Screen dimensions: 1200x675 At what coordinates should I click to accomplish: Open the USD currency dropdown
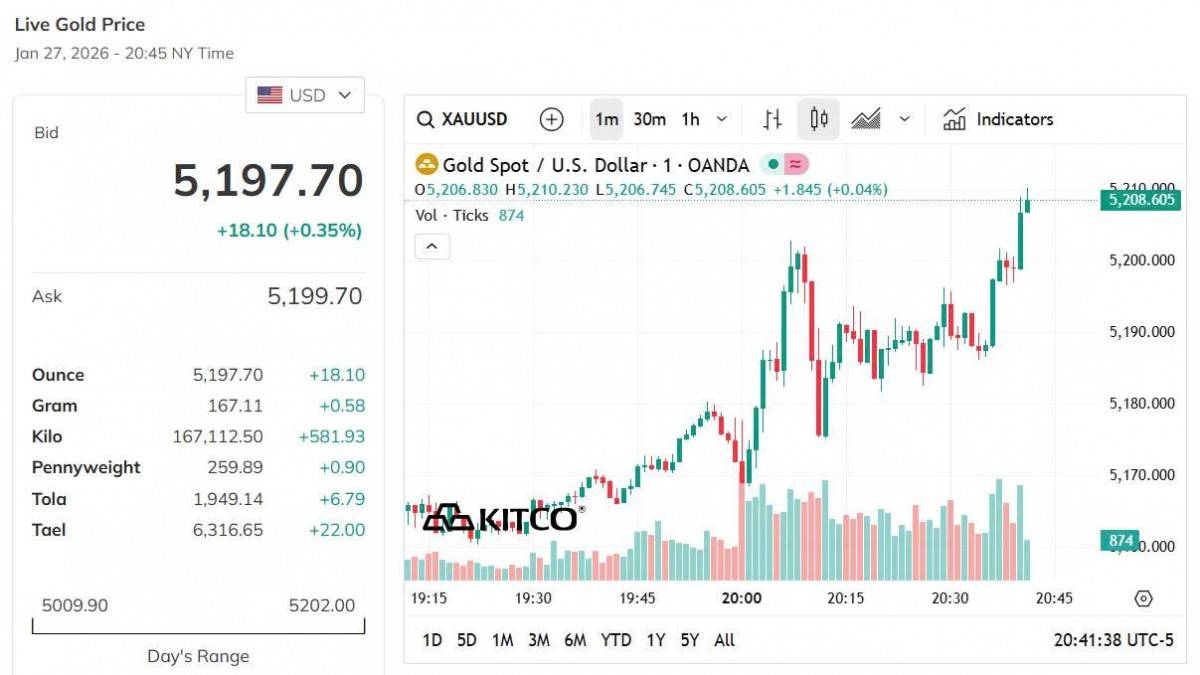click(305, 95)
